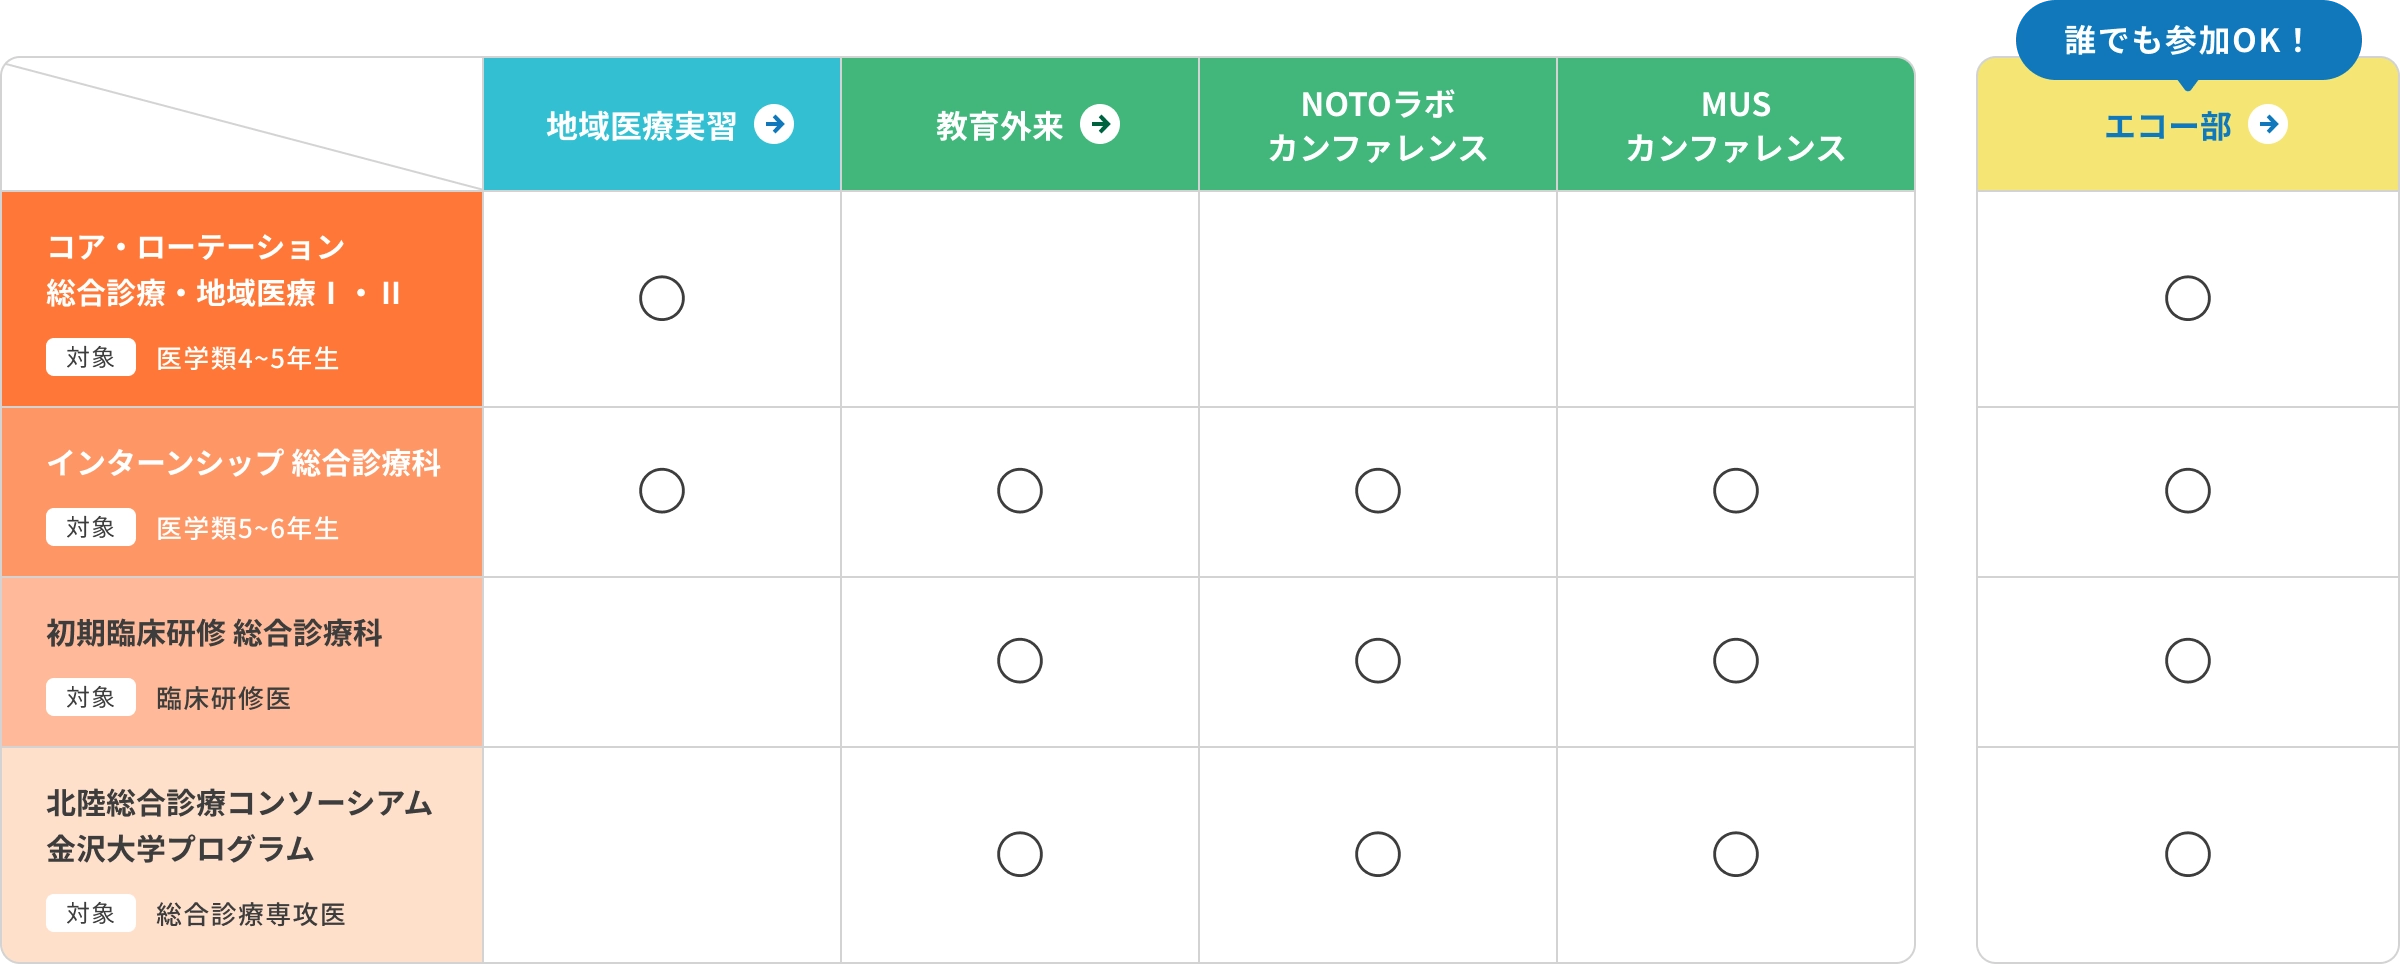Click the arrow icon beside 地域医療実習
The image size is (2400, 964).
click(x=774, y=125)
